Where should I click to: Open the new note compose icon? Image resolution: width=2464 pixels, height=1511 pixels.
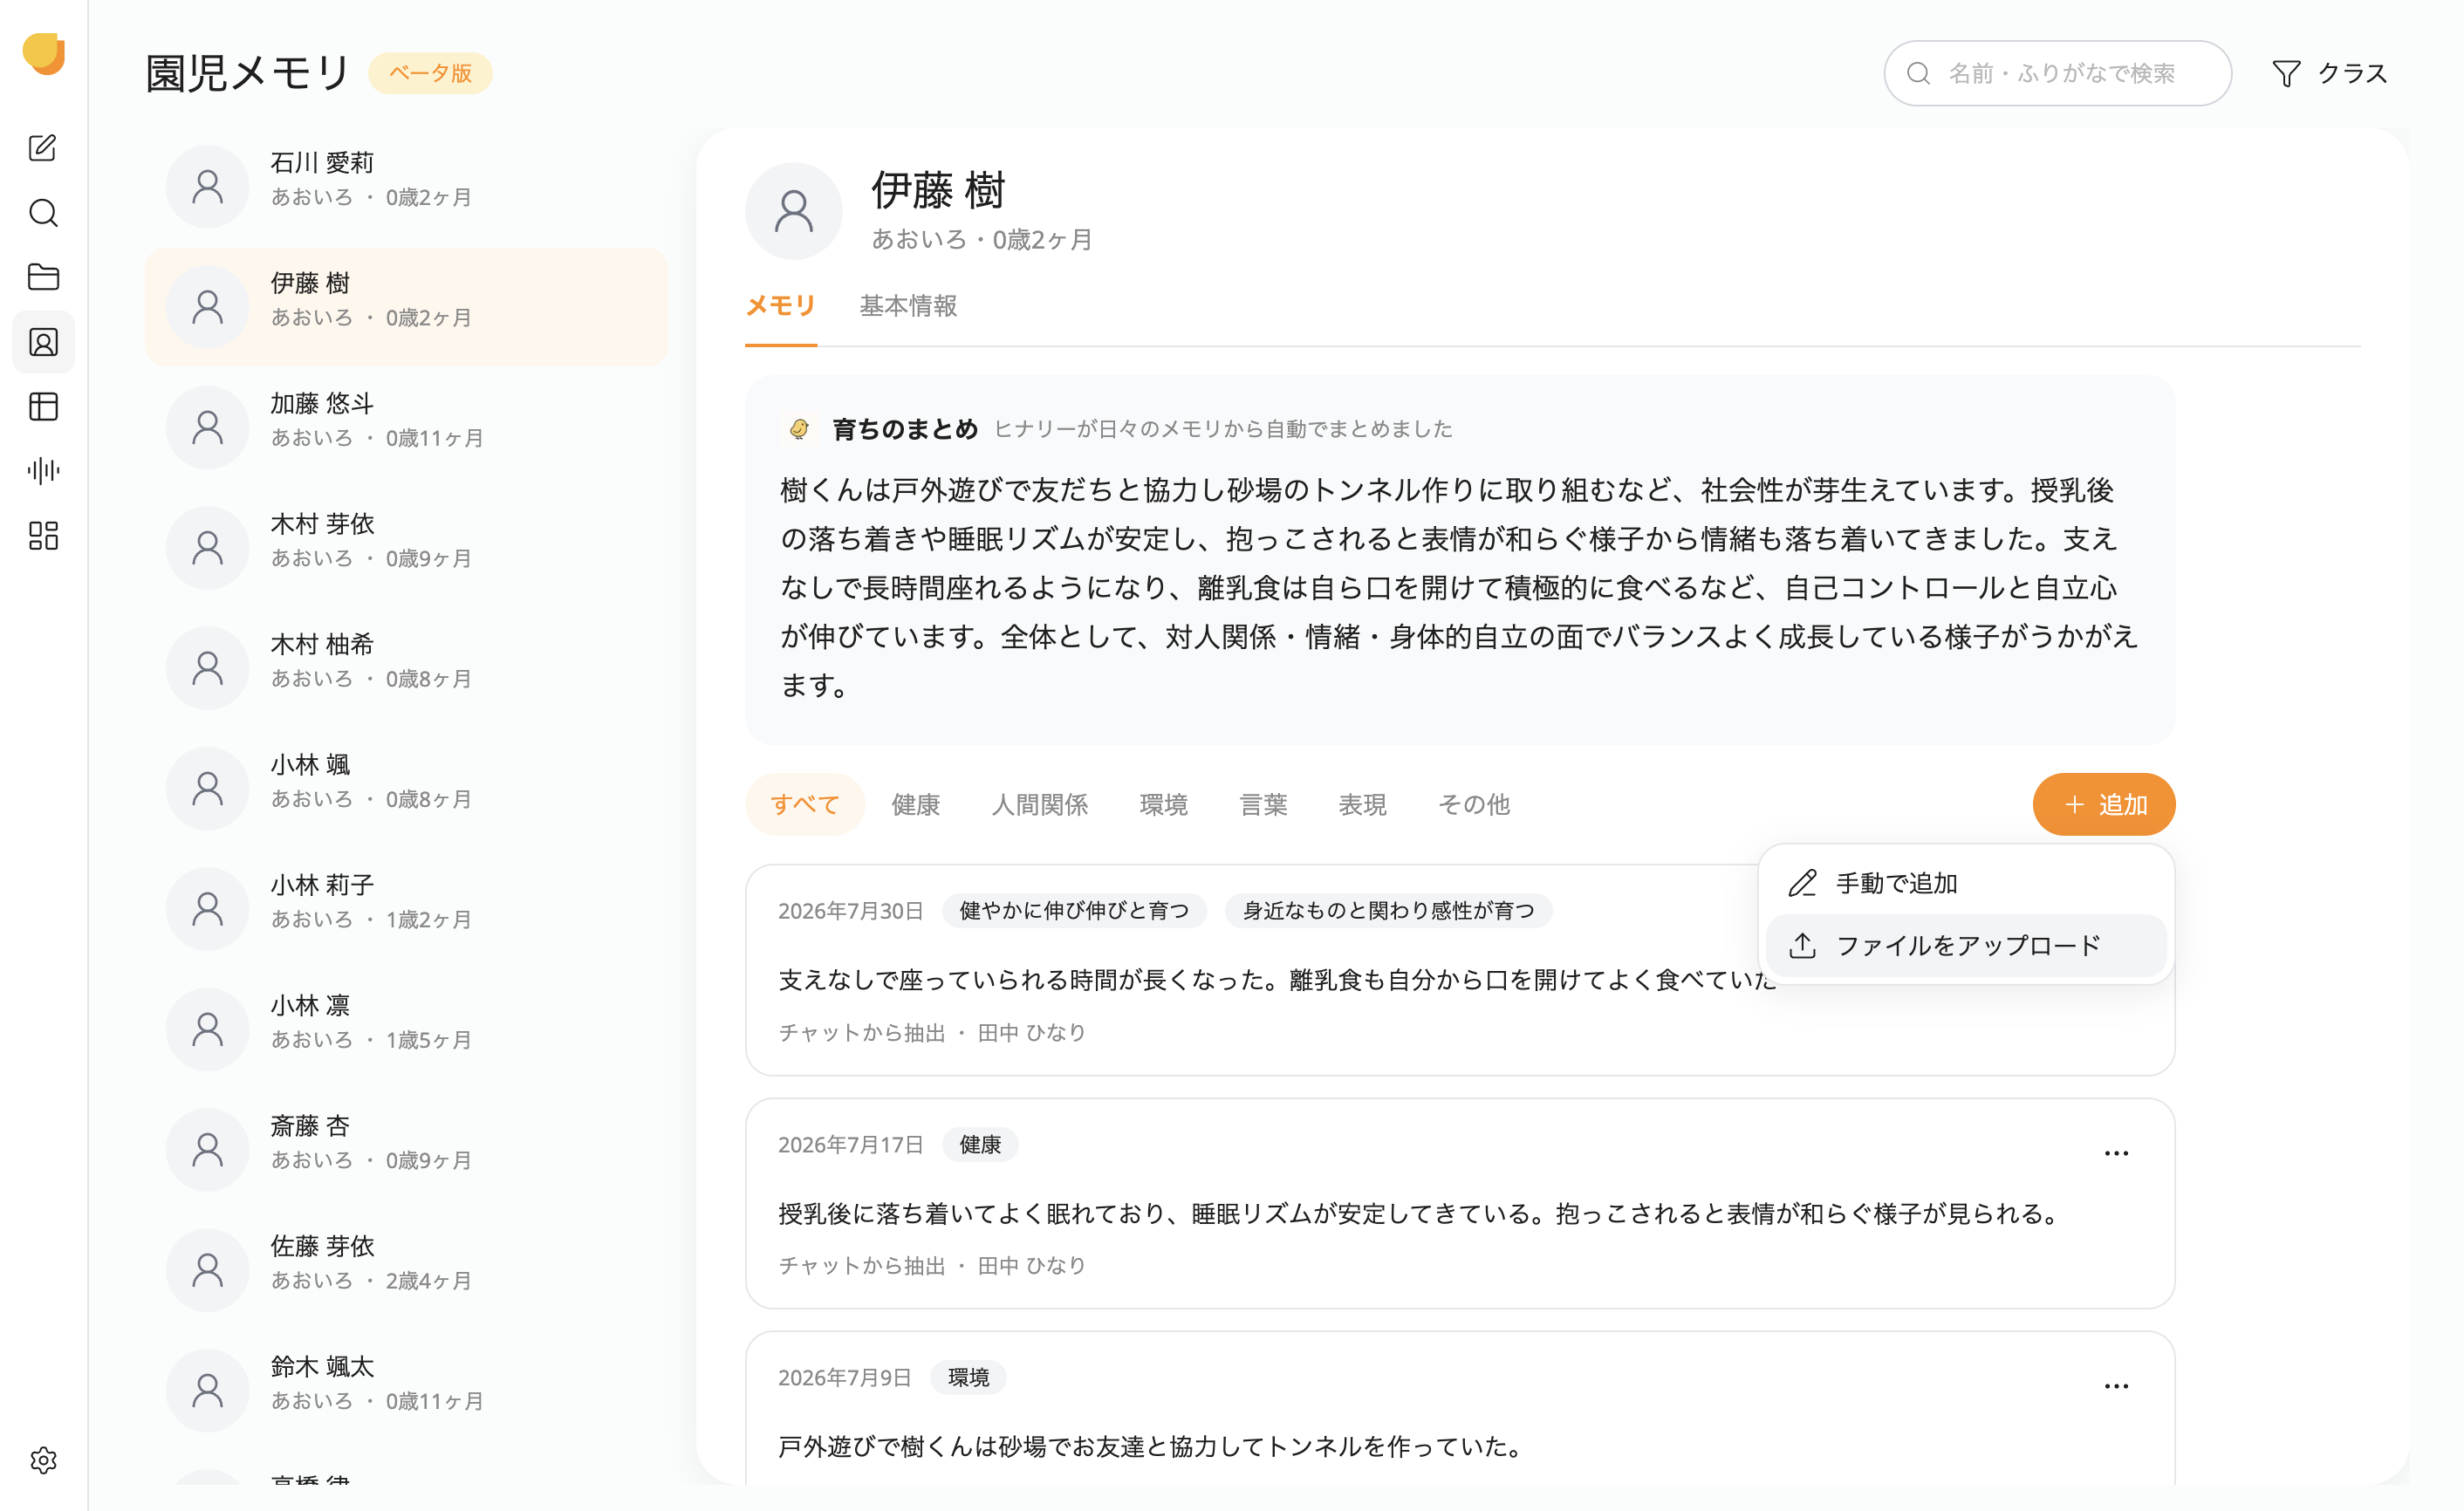tap(43, 148)
